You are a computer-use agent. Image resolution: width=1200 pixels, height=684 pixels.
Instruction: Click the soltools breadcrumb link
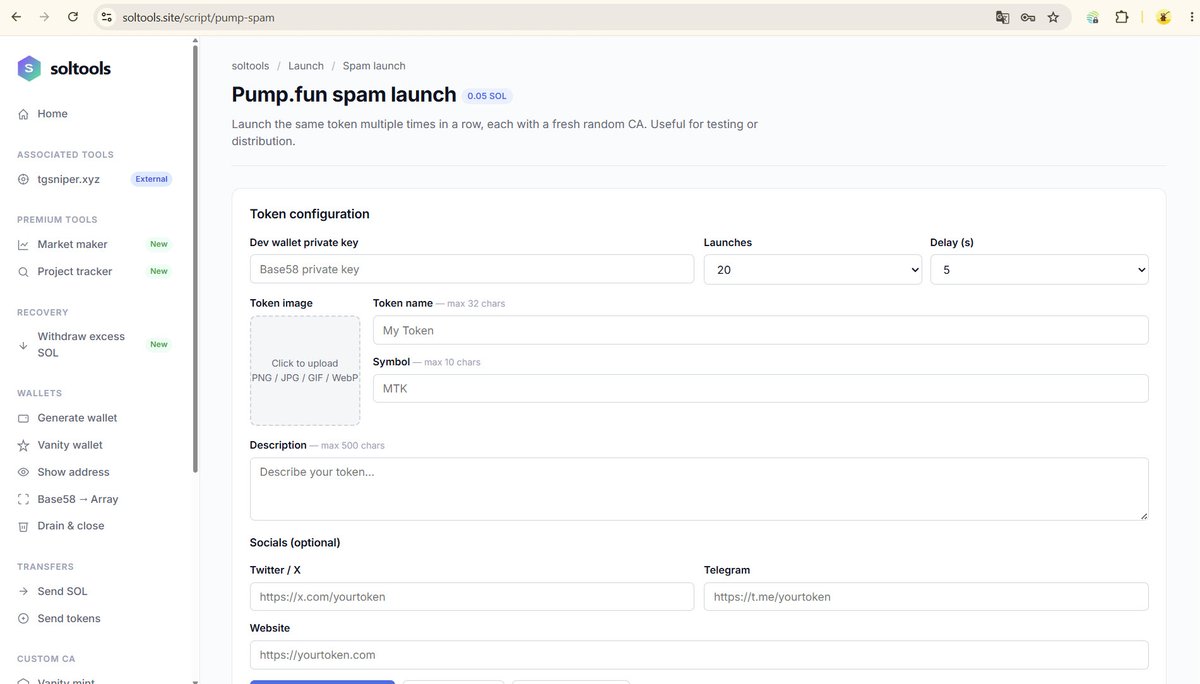(250, 66)
